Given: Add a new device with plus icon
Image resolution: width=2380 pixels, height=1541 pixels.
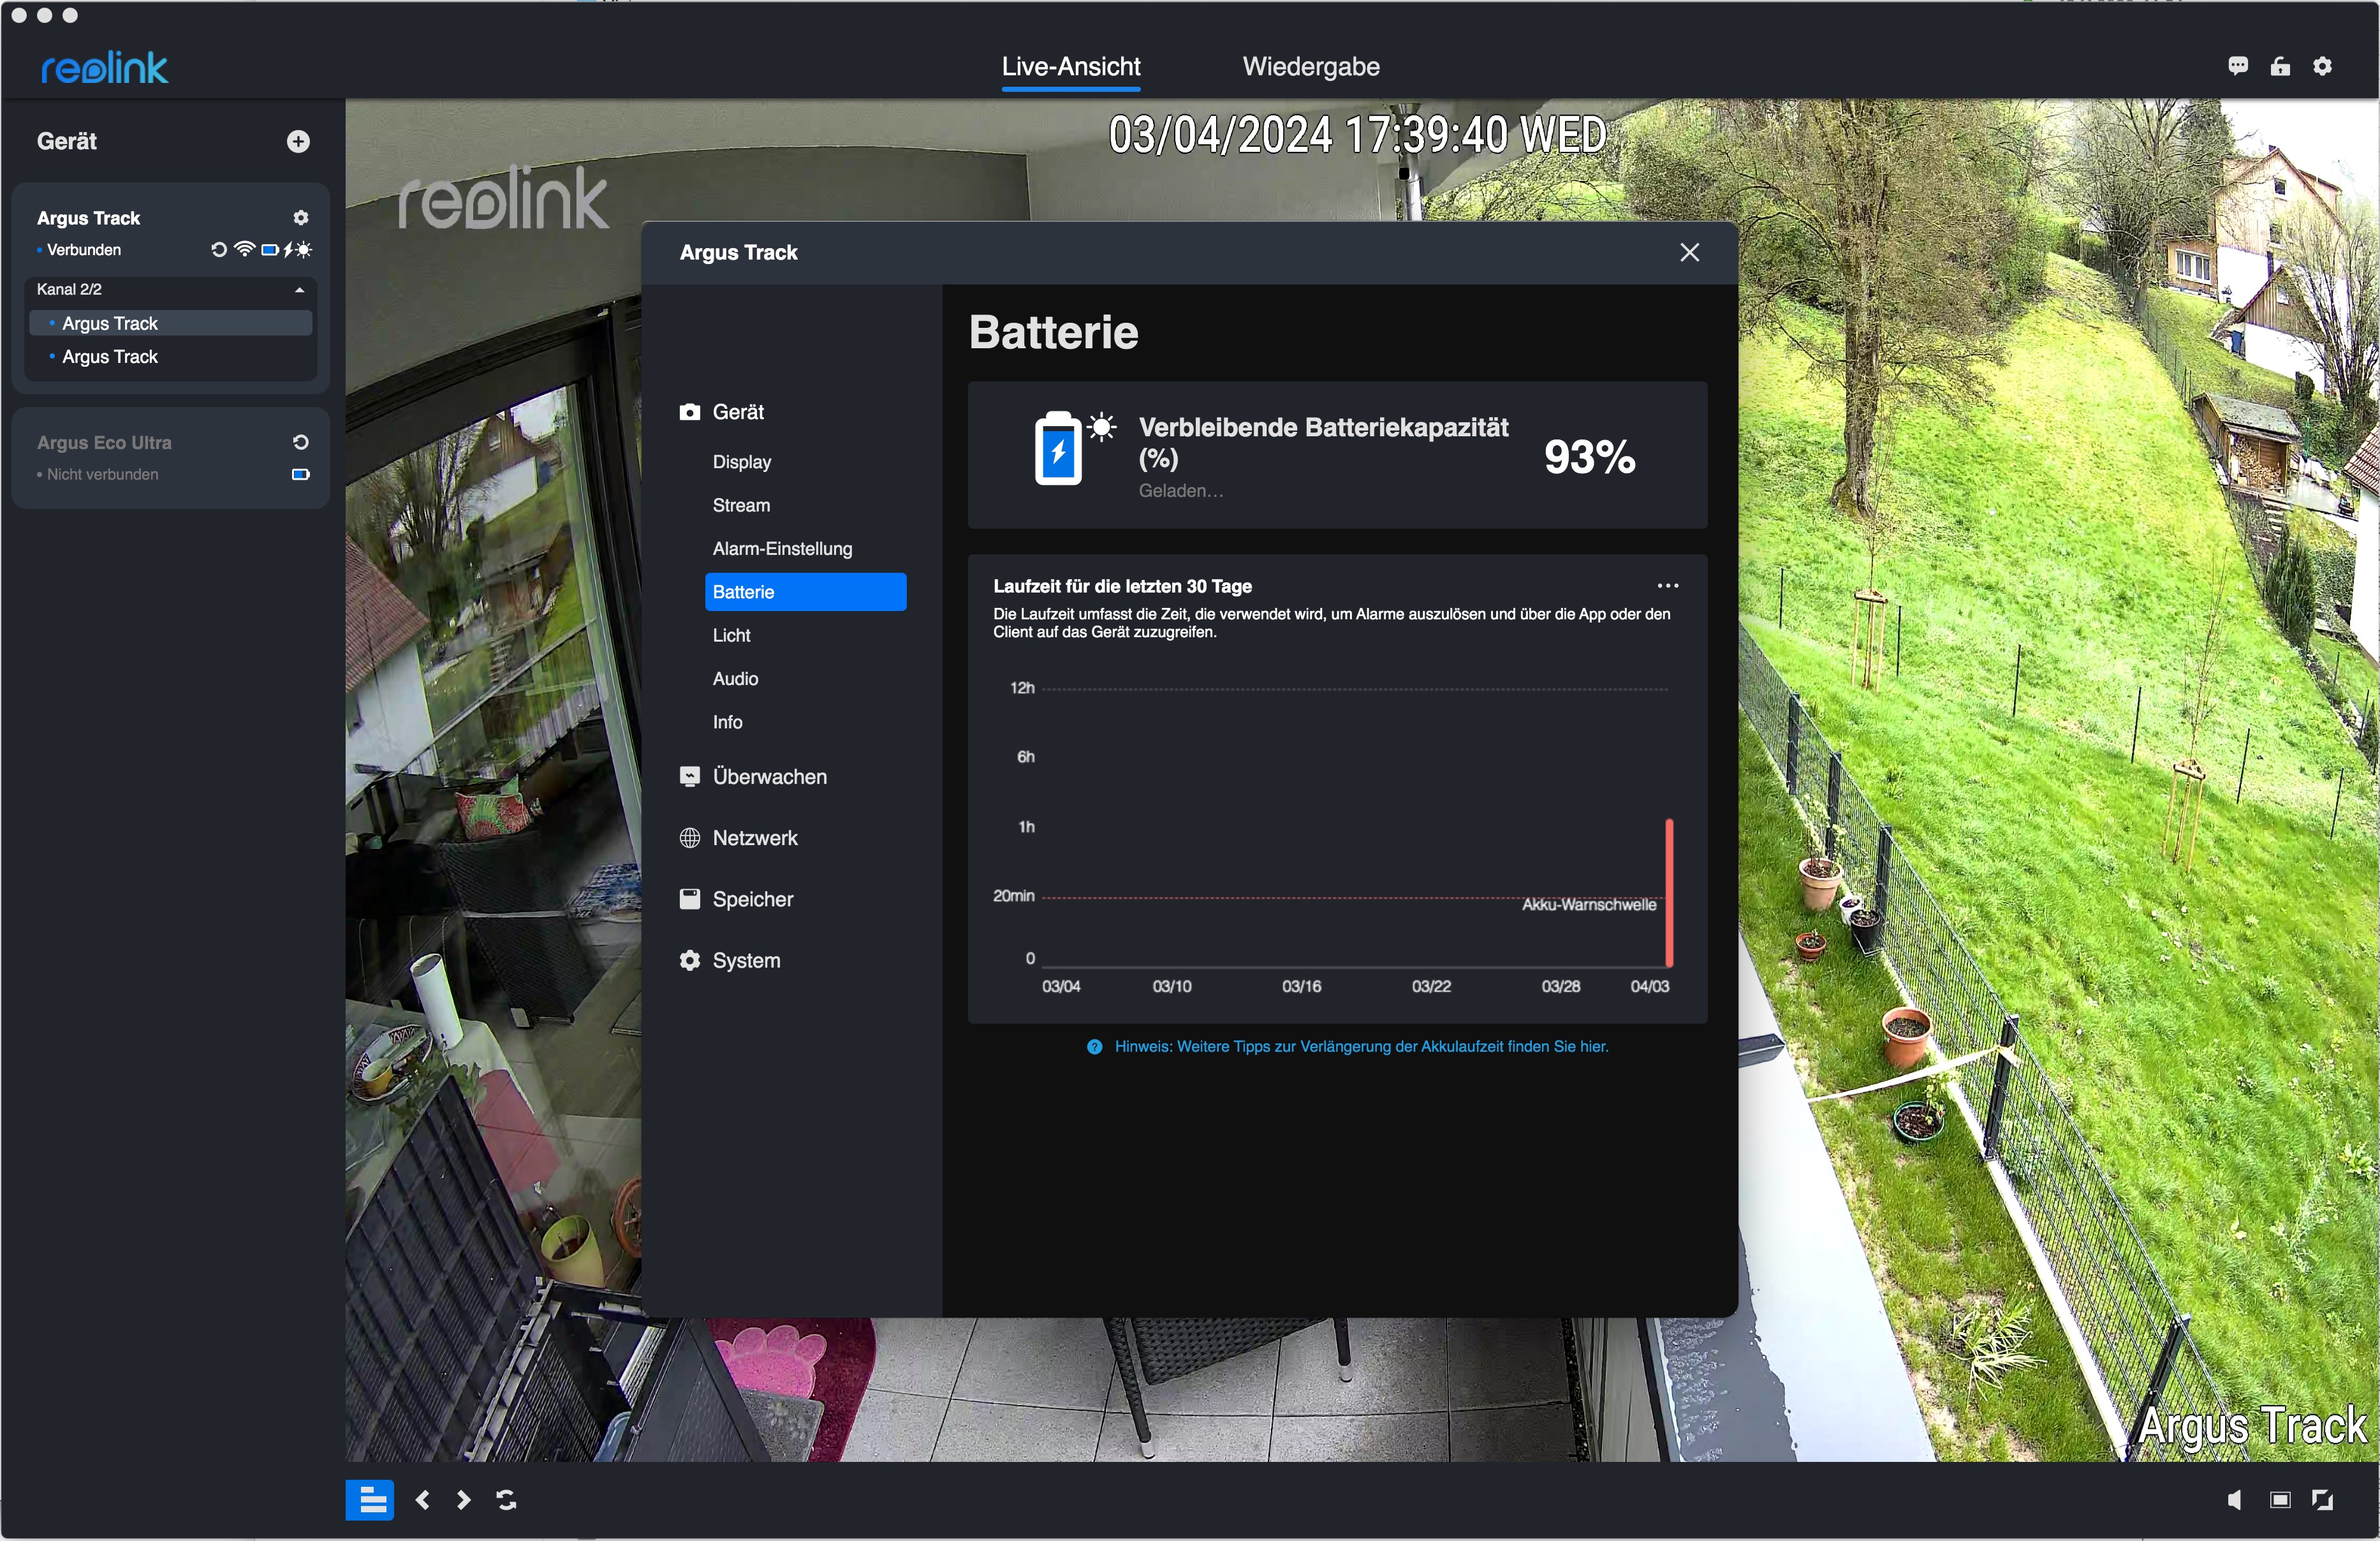Looking at the screenshot, I should (x=298, y=141).
